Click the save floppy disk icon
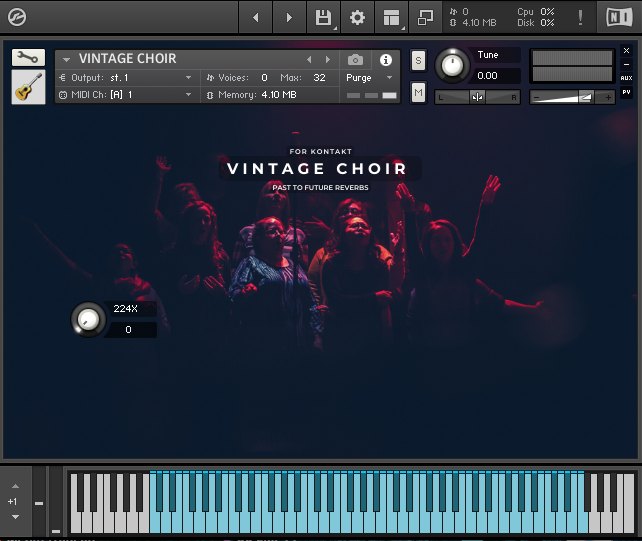Image resolution: width=642 pixels, height=541 pixels. (x=323, y=18)
